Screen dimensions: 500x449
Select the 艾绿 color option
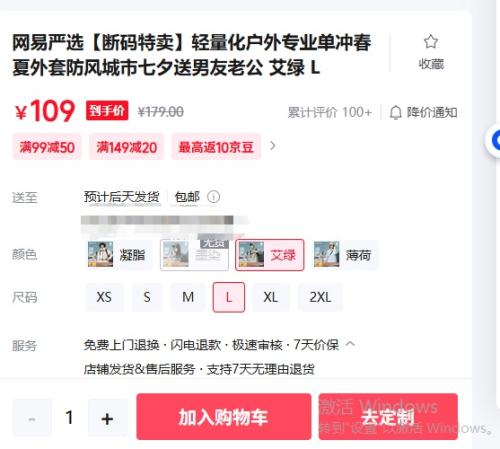click(269, 255)
